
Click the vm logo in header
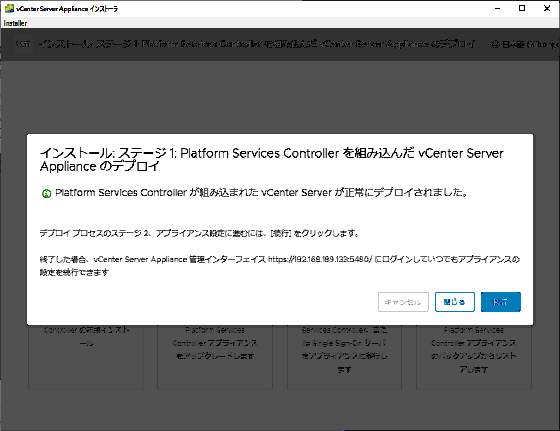click(x=23, y=44)
